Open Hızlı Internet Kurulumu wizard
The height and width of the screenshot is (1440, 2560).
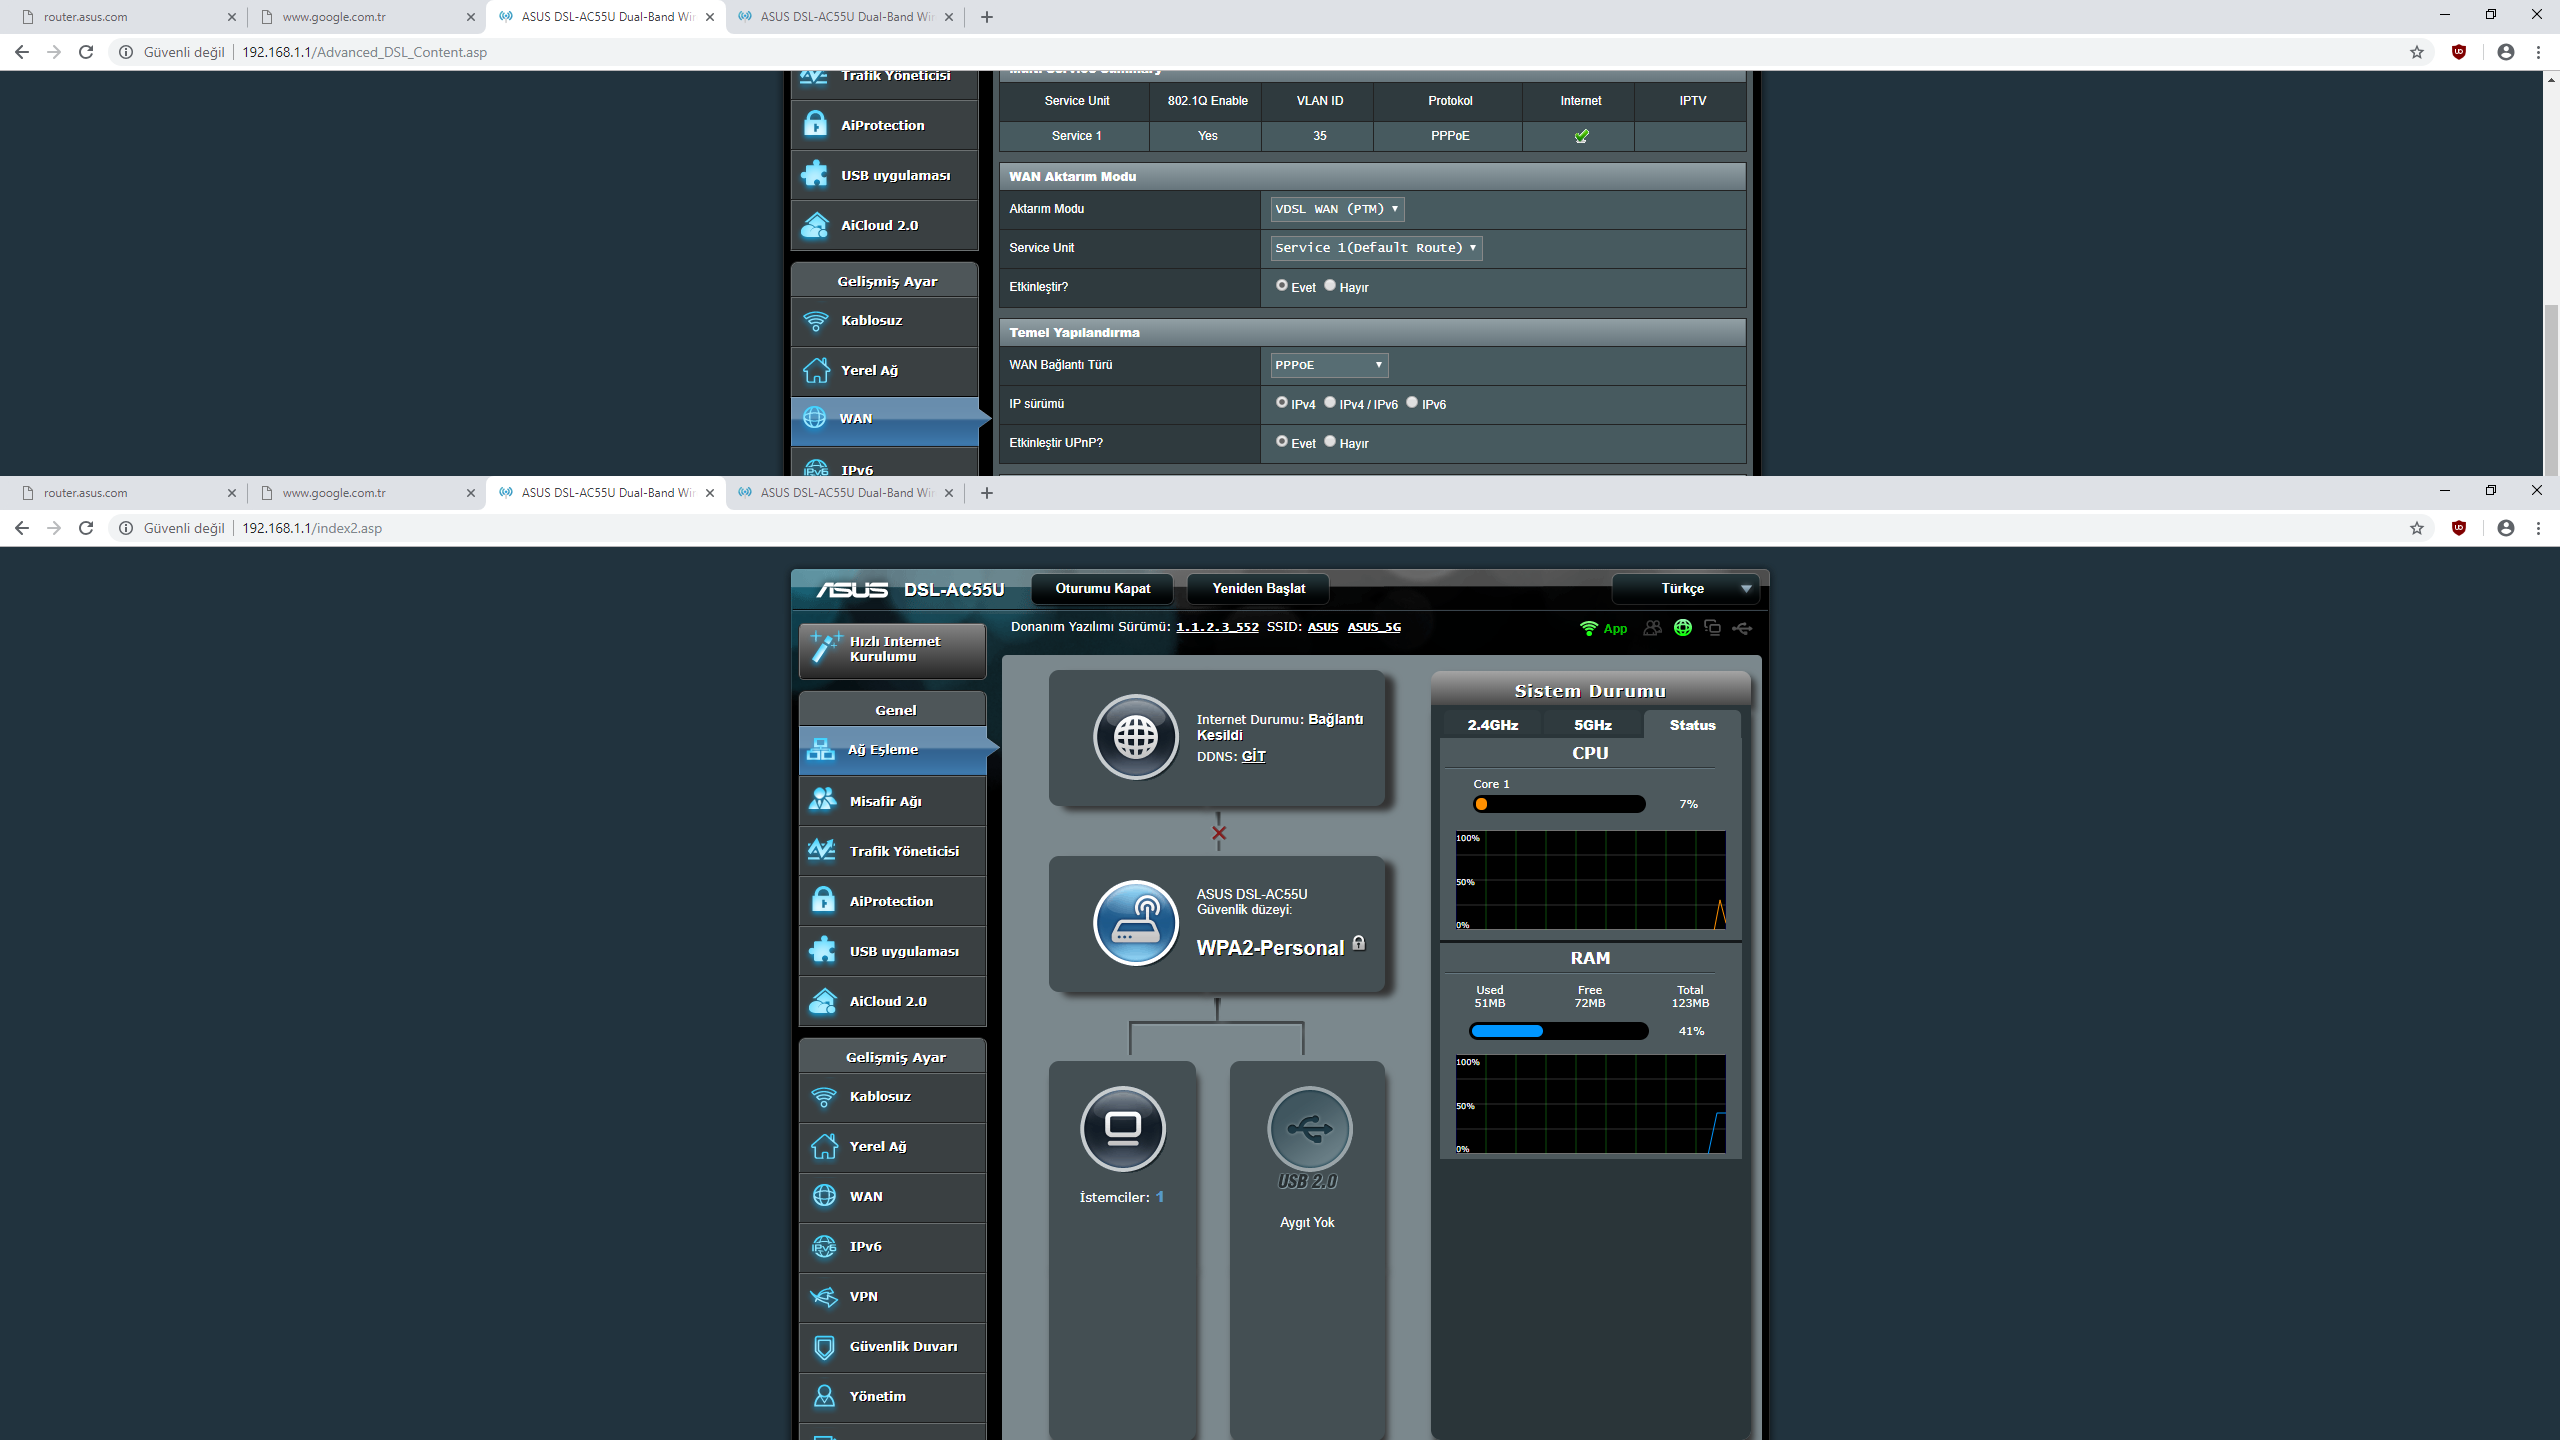891,649
